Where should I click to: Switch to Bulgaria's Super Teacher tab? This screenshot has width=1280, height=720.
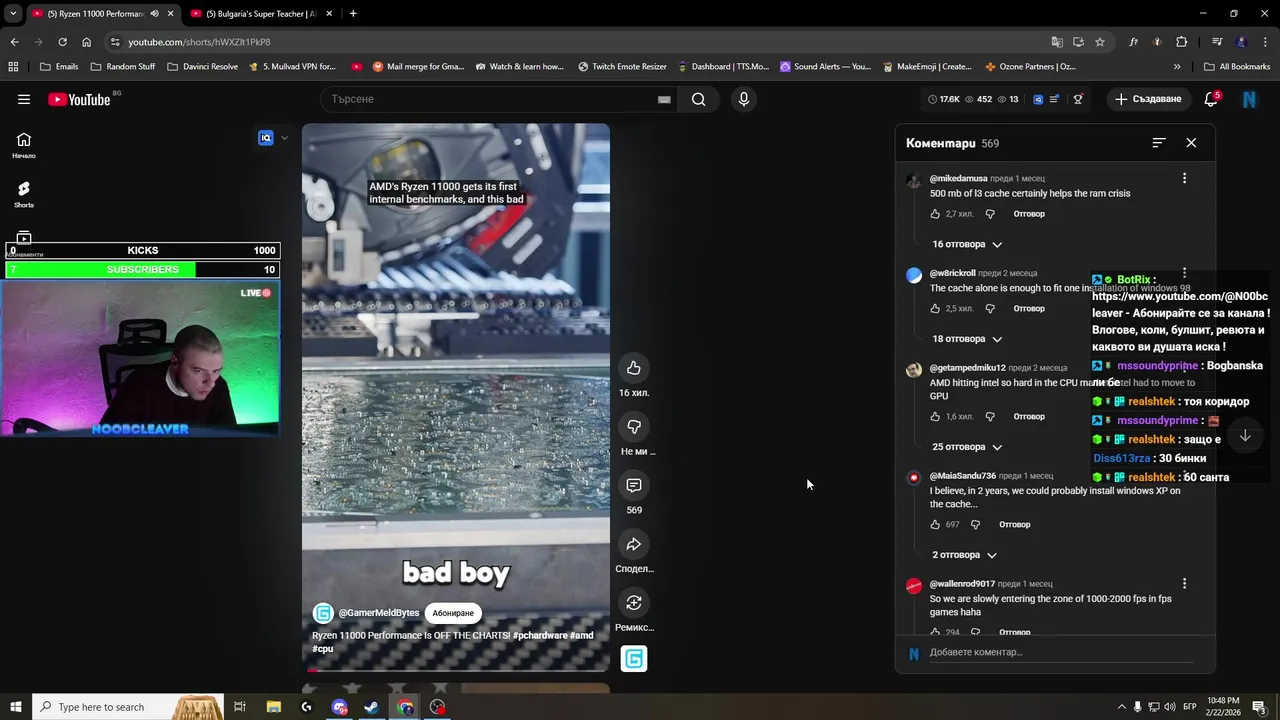click(x=260, y=14)
